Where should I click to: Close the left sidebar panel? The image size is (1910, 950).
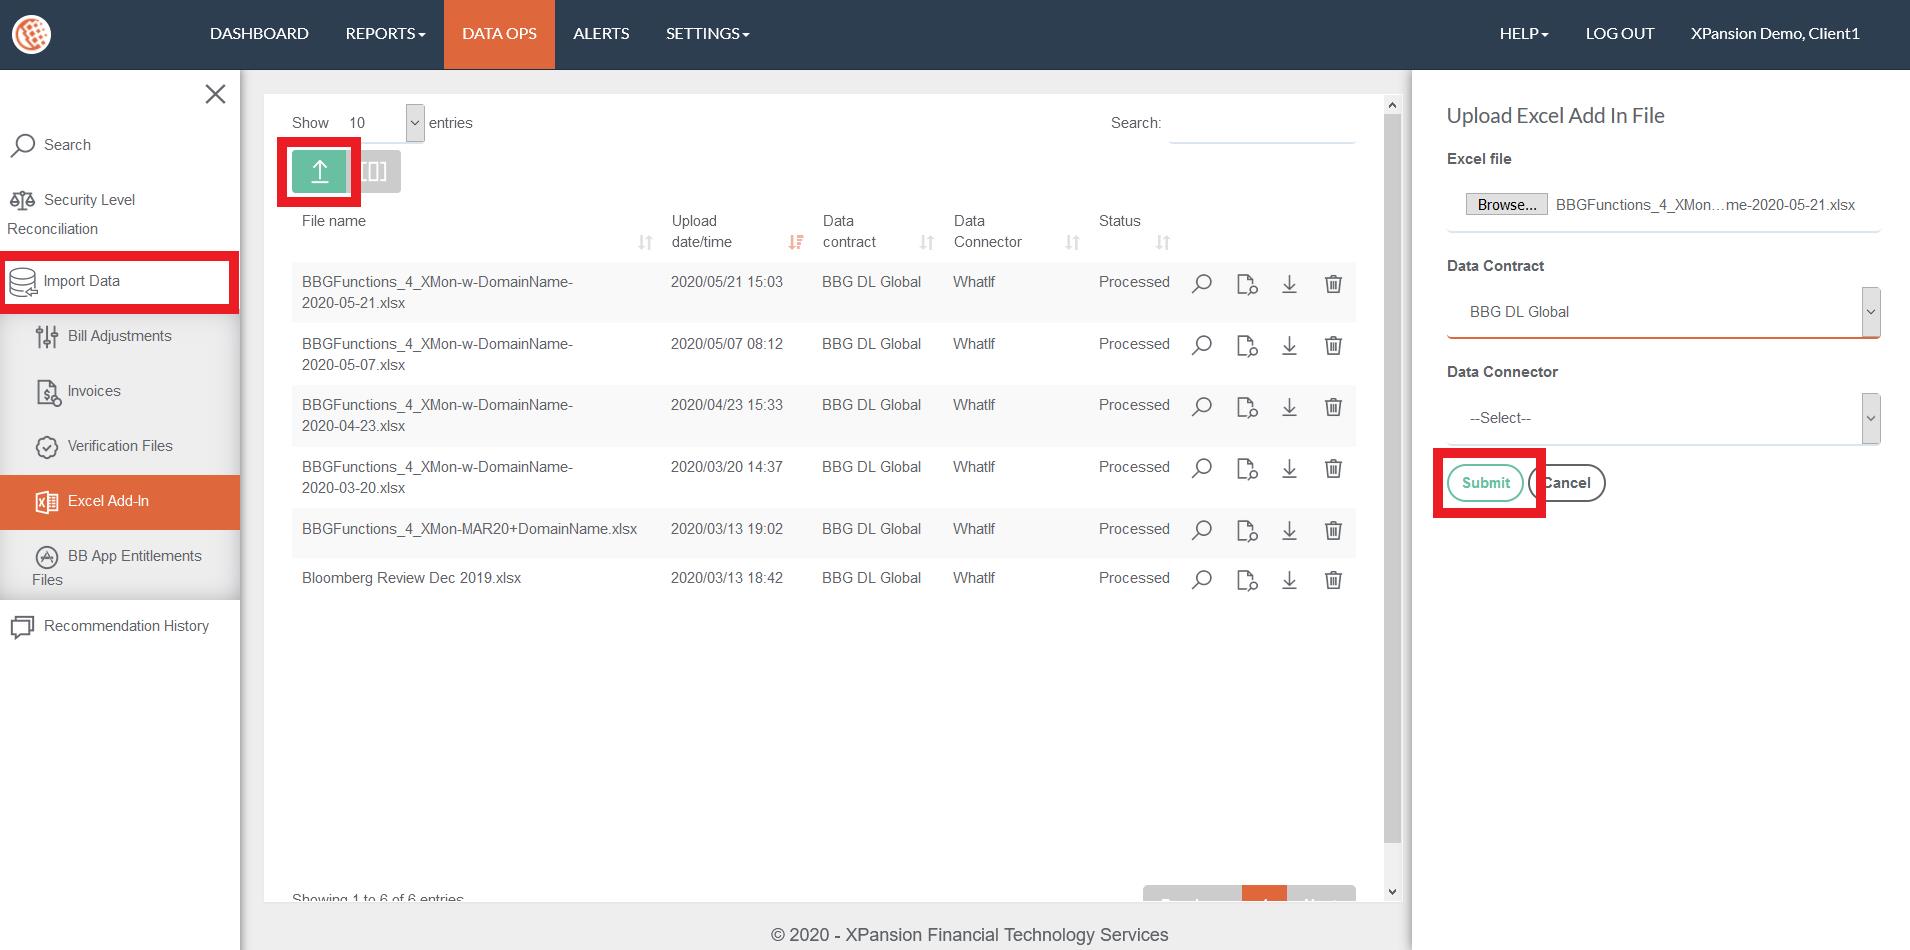(x=215, y=94)
